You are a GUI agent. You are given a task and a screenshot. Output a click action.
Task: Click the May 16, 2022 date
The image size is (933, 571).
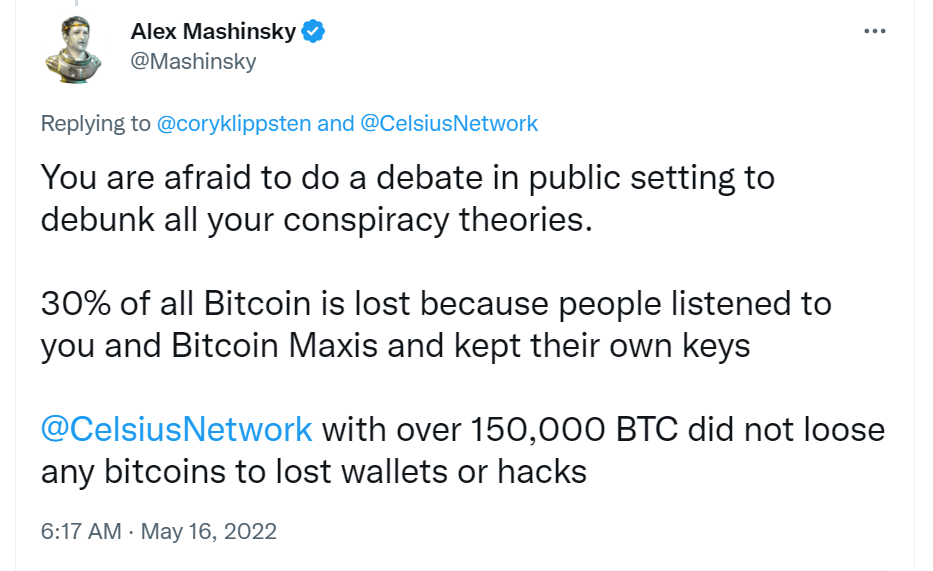[208, 530]
